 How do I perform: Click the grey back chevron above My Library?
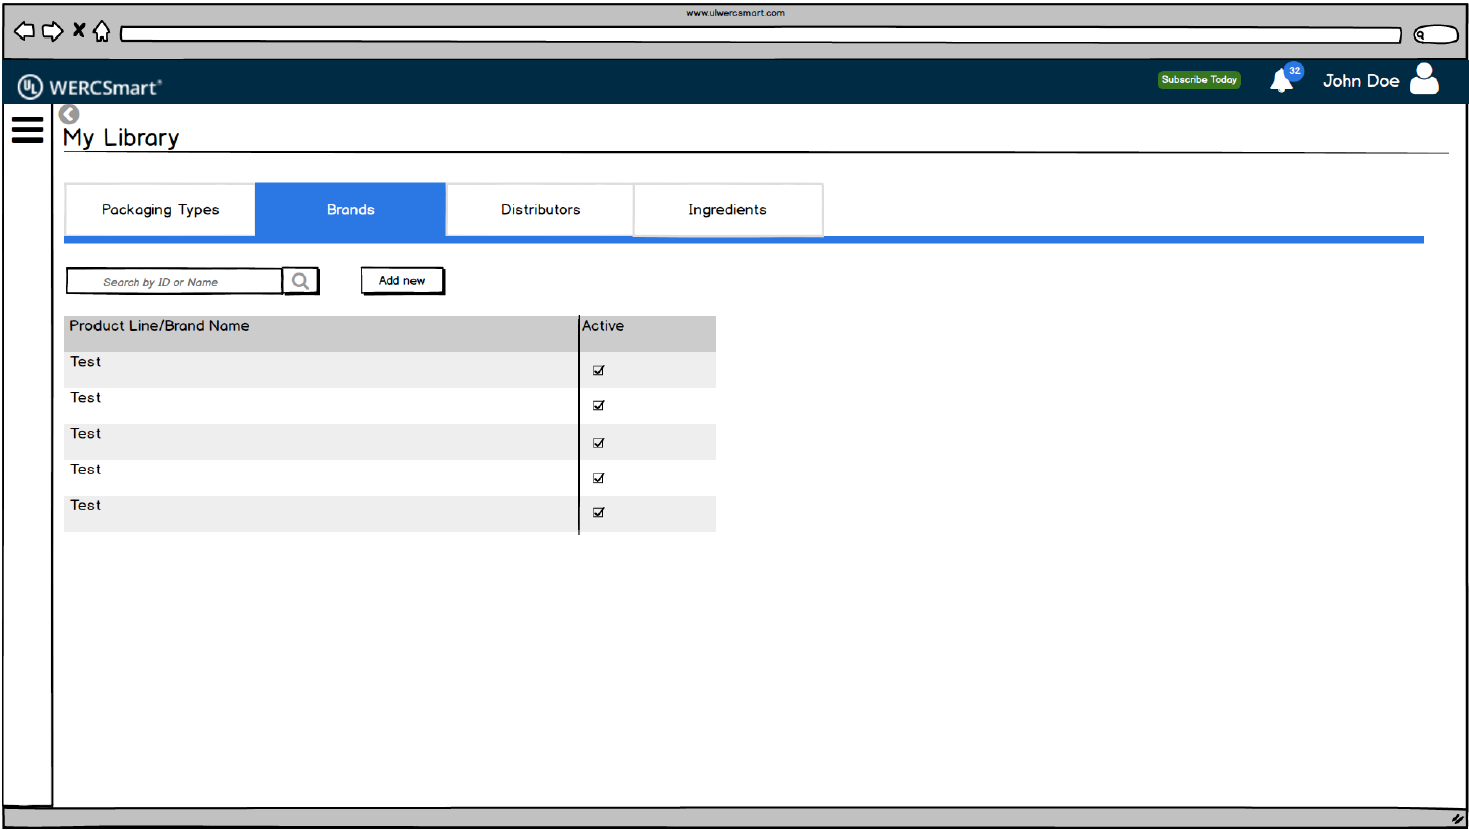[69, 114]
